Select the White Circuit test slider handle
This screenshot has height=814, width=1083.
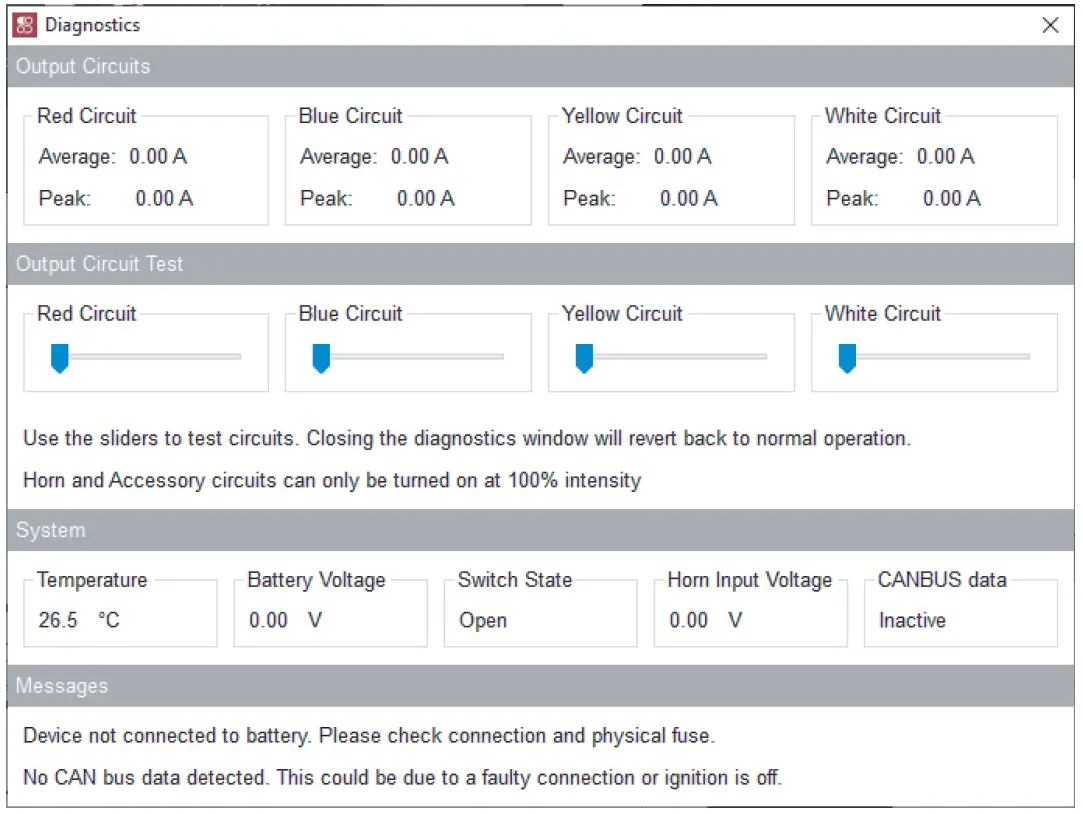point(848,356)
